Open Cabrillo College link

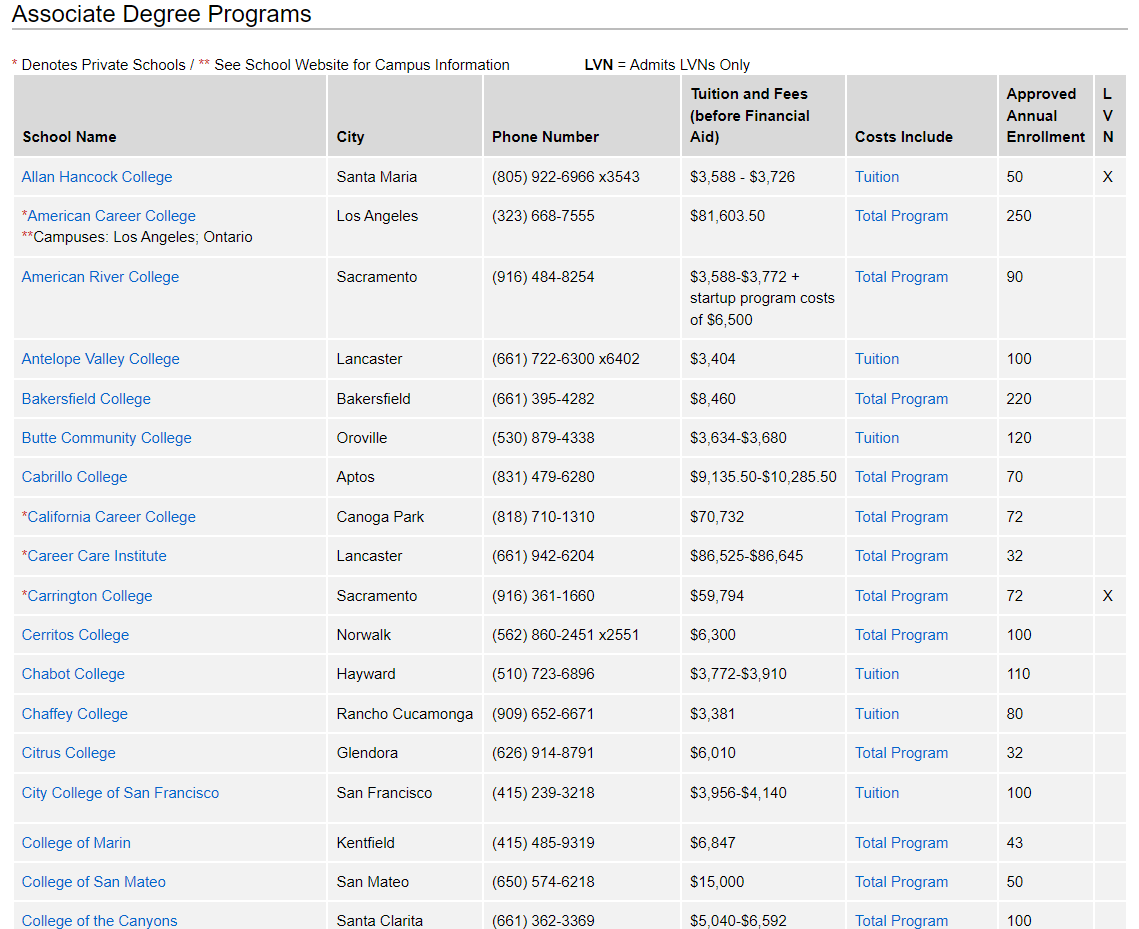[74, 477]
